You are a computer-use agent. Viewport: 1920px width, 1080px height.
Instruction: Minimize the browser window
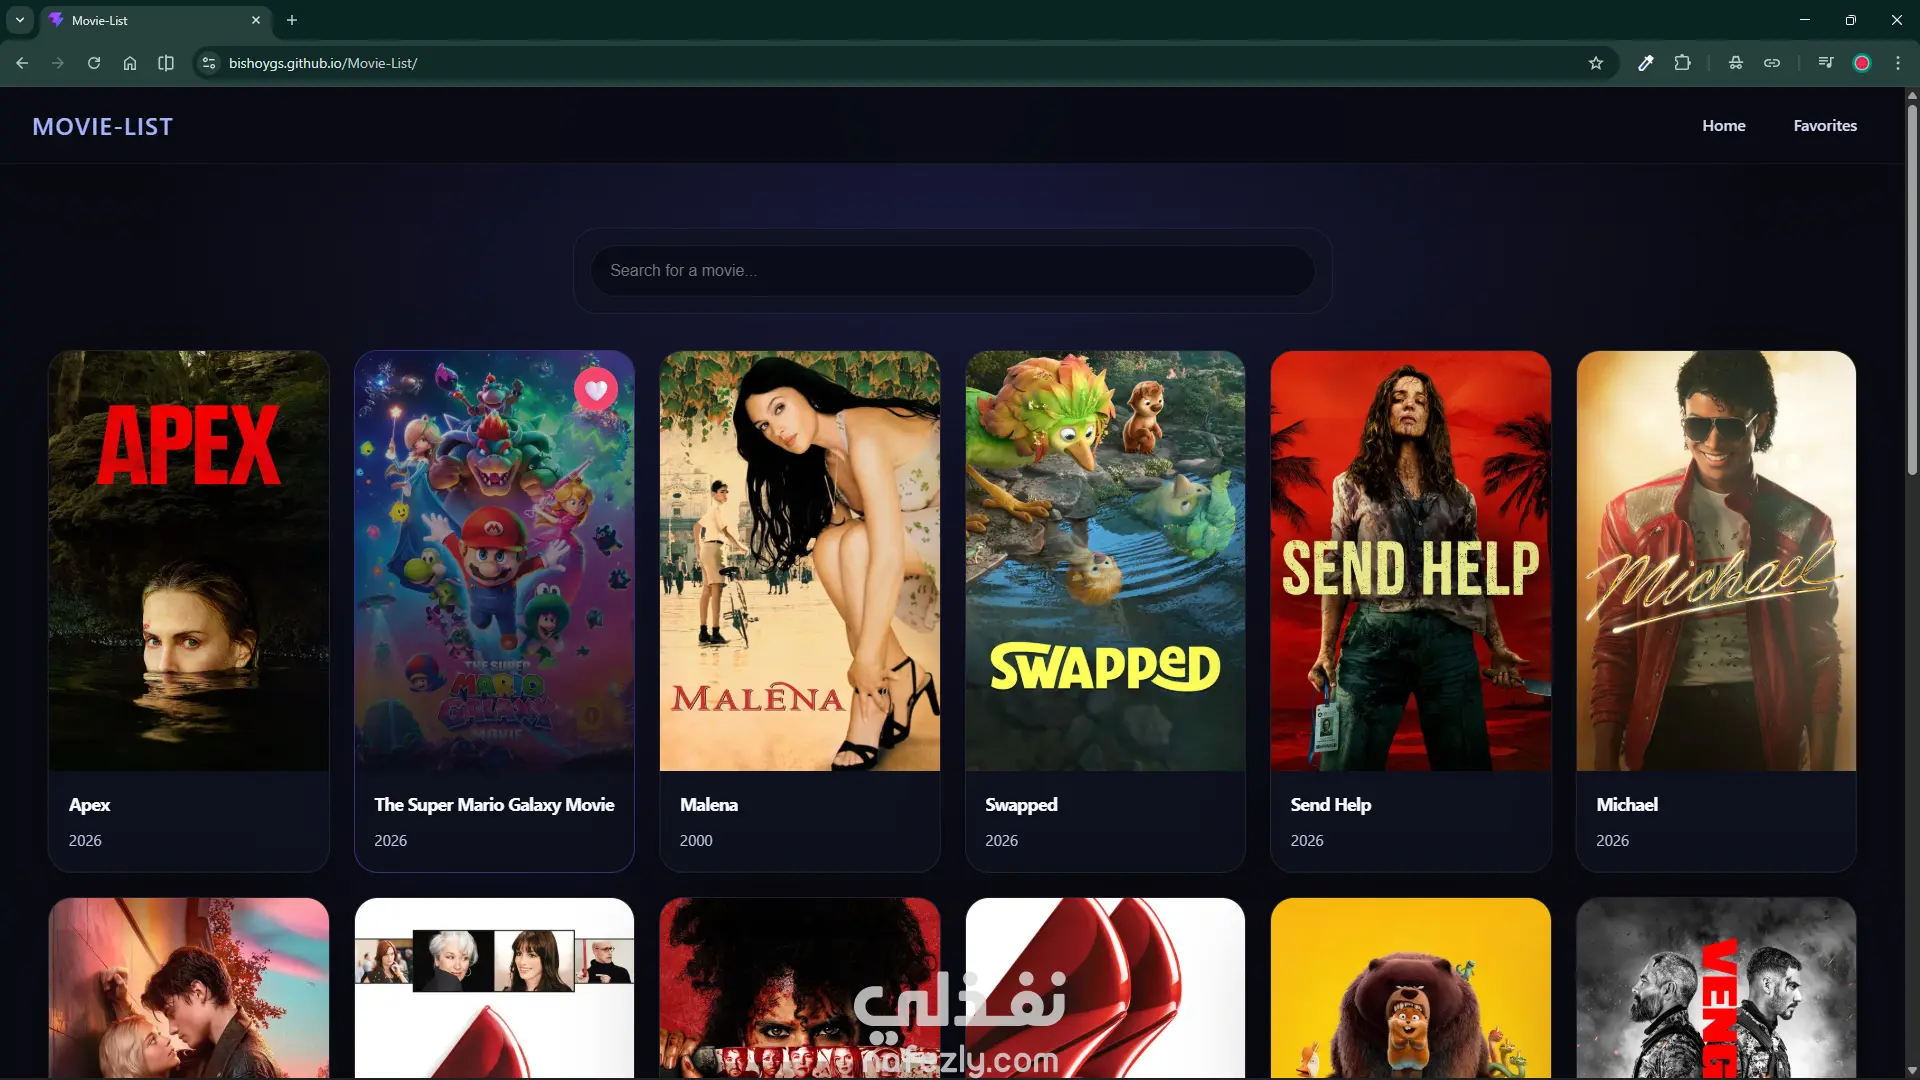[x=1805, y=20]
